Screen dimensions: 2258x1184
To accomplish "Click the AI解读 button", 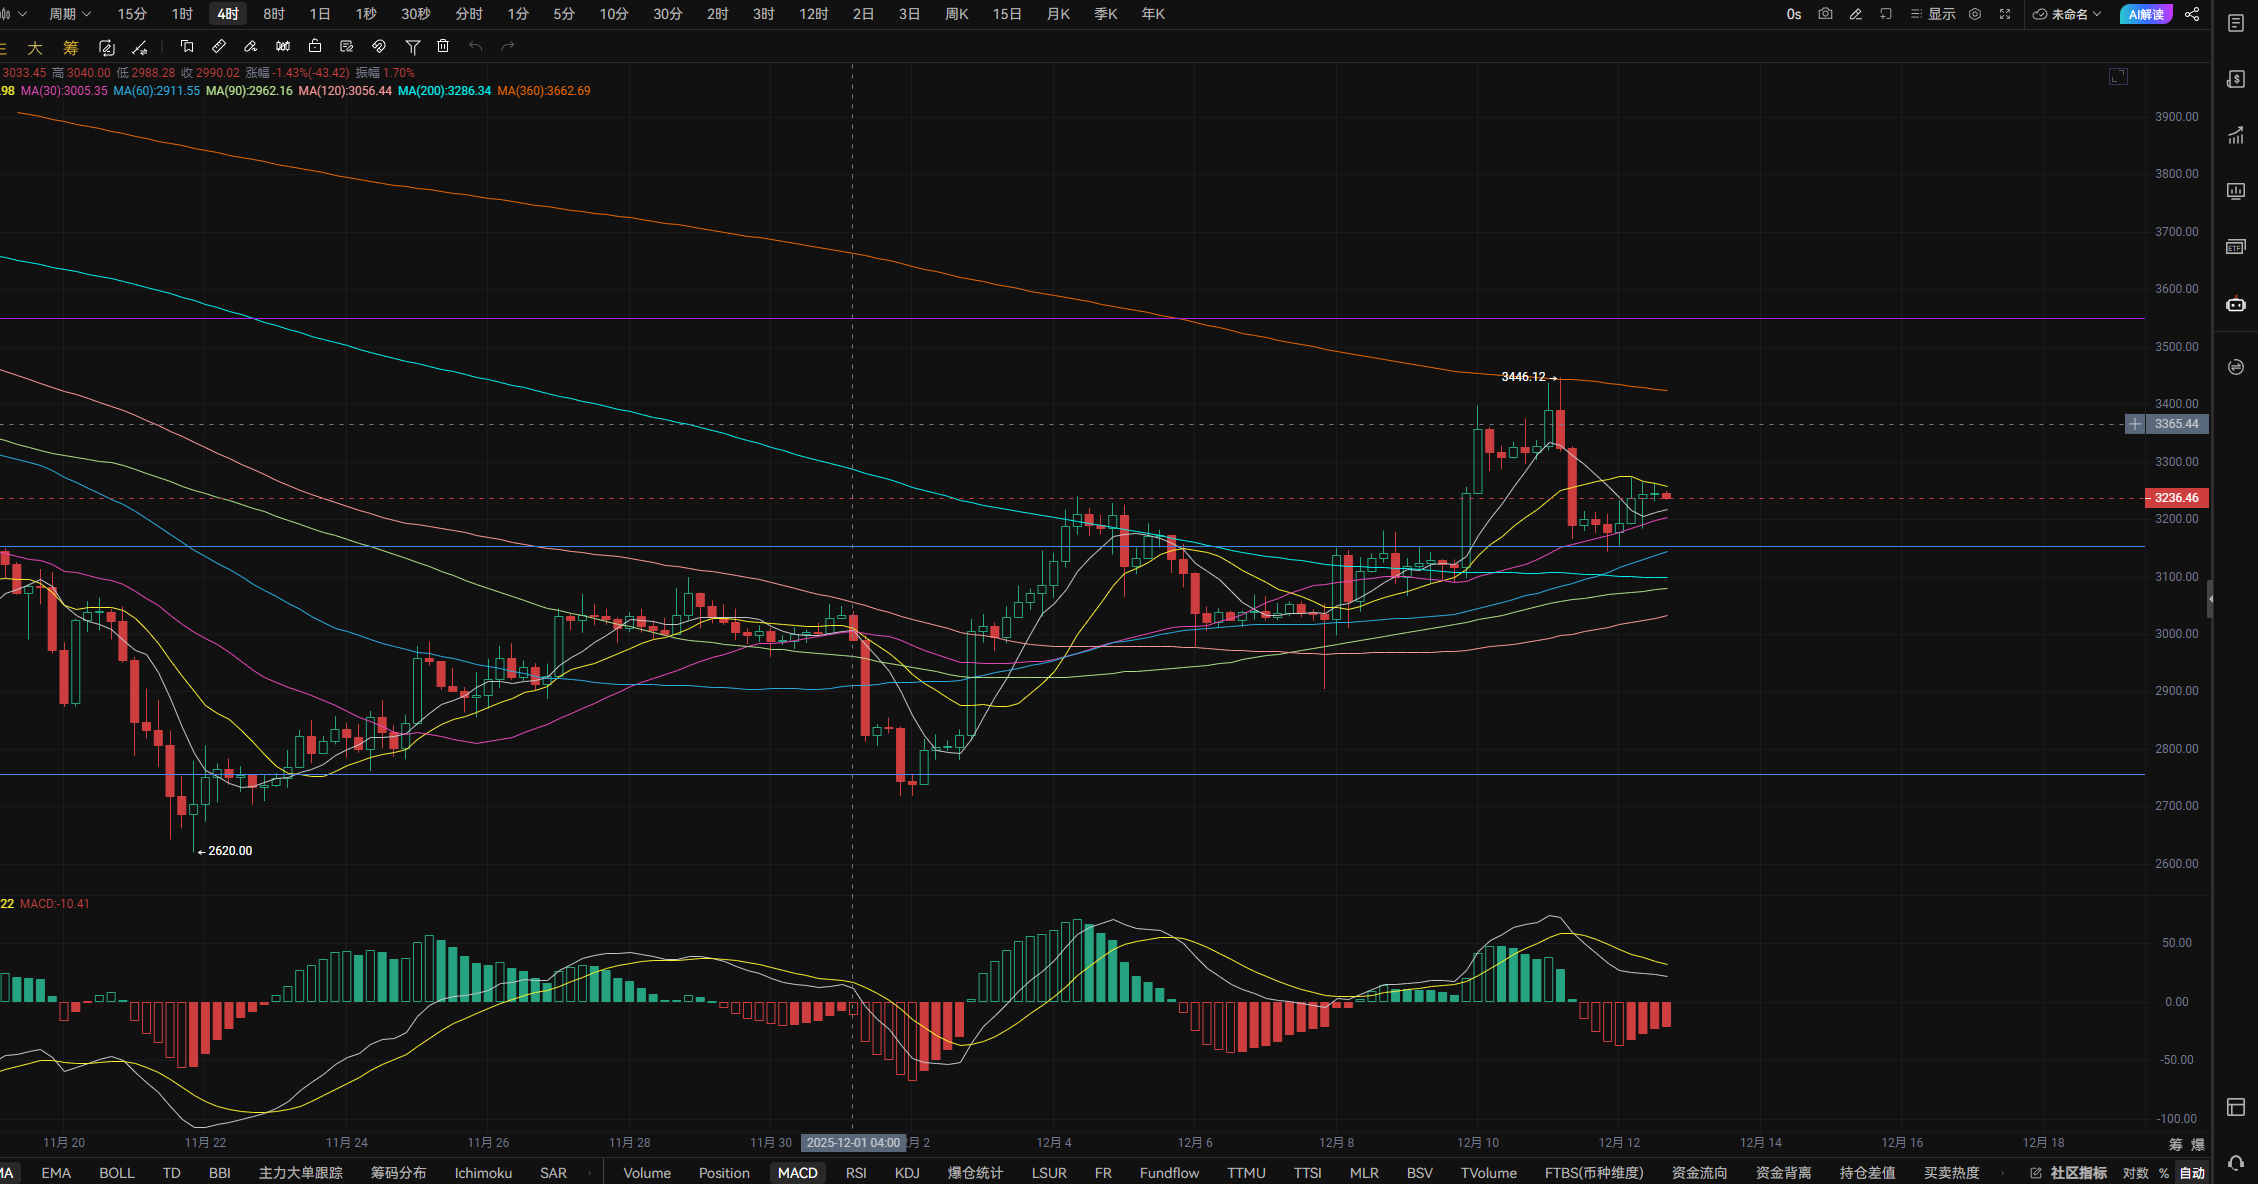I will click(2146, 14).
